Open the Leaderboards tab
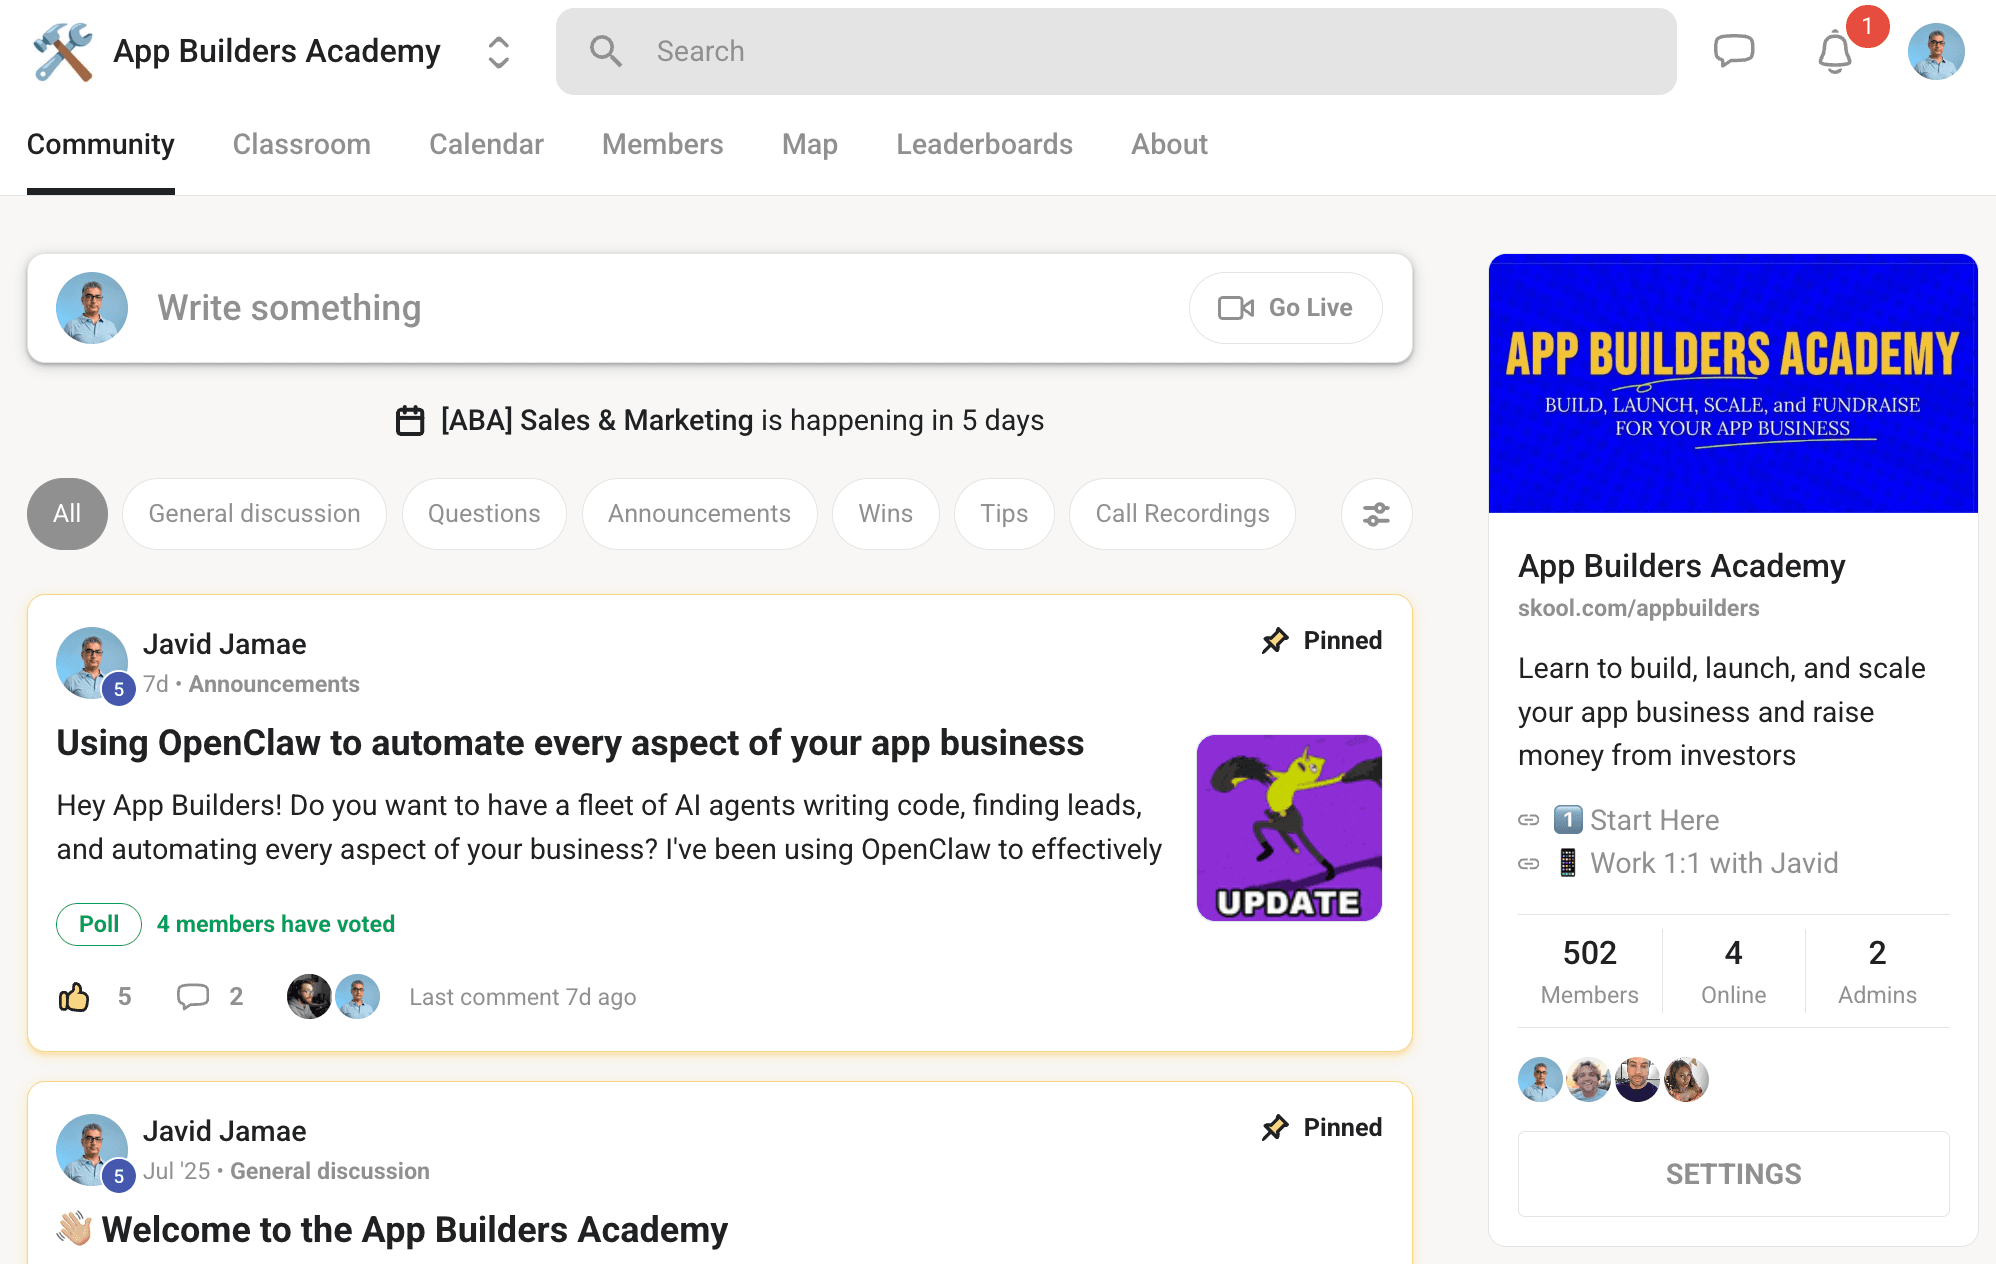Image resolution: width=1996 pixels, height=1264 pixels. pos(984,144)
